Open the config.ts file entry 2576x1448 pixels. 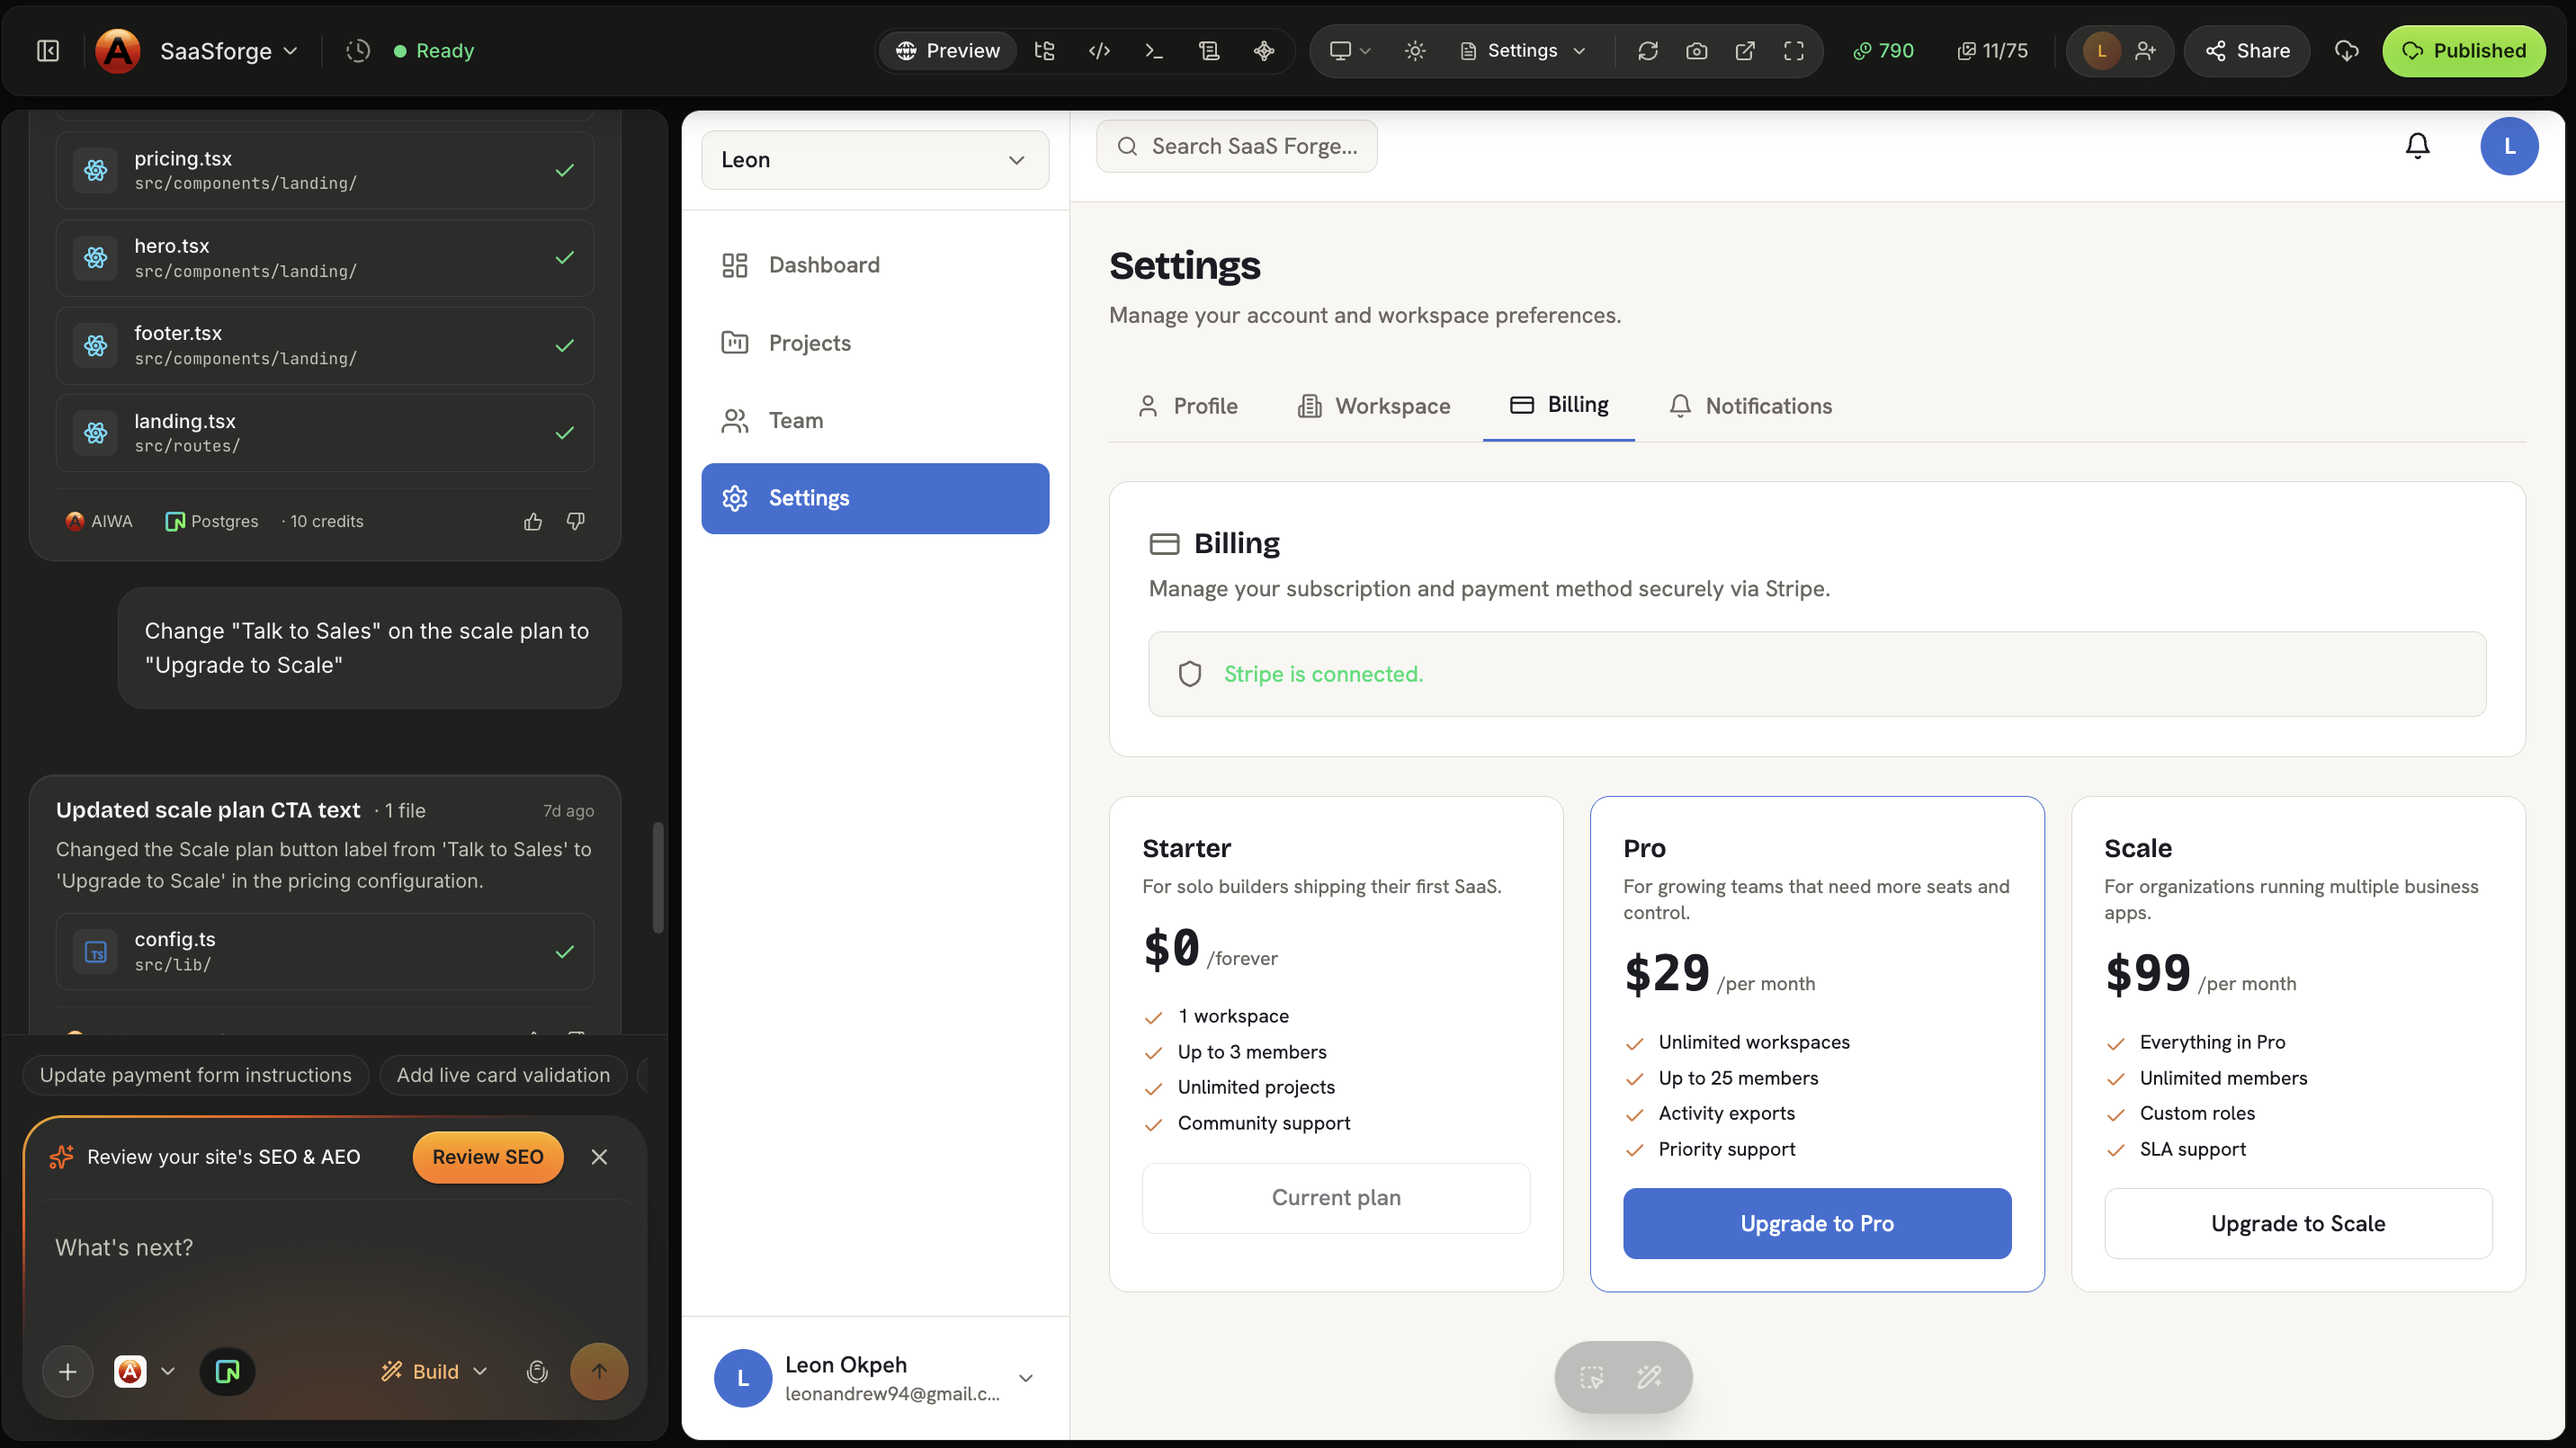(x=325, y=951)
